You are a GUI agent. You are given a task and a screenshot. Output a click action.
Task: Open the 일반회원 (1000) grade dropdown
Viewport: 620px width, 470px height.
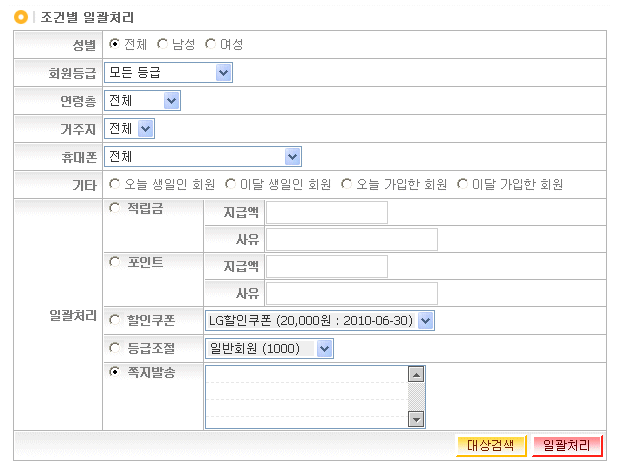268,348
